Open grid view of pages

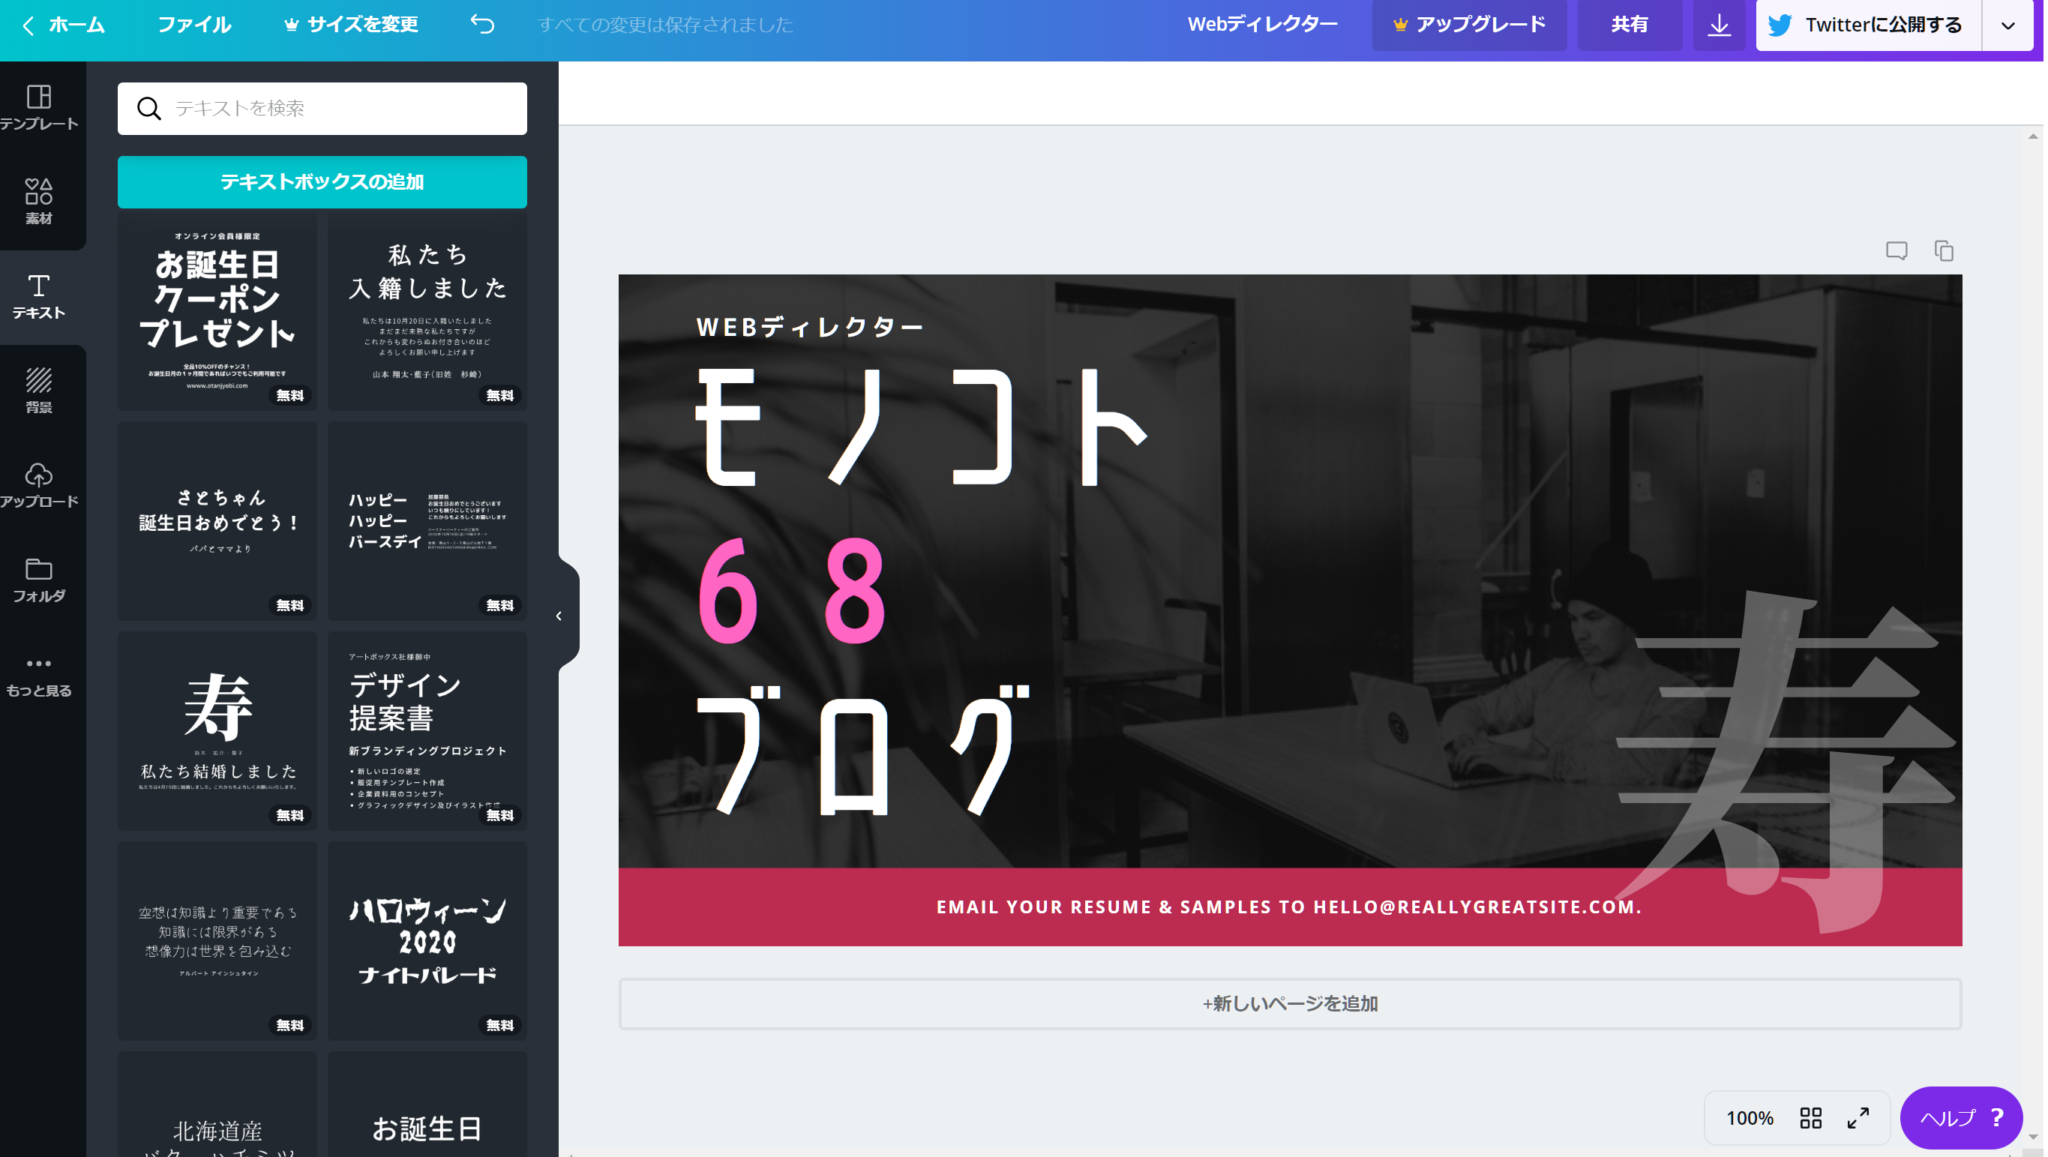point(1810,1118)
